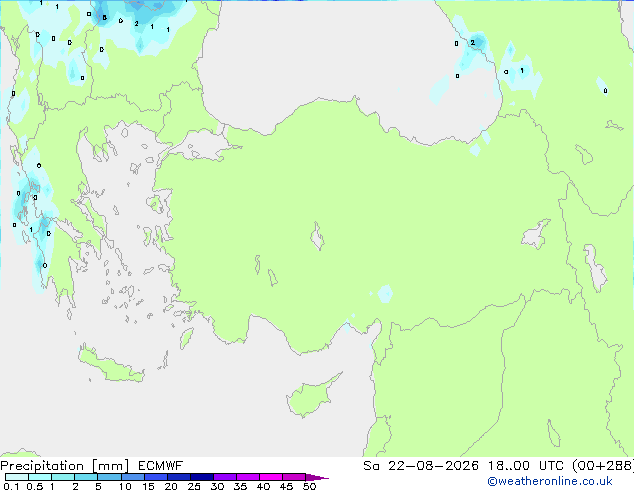Select the 5–10 mm legend color box
Viewport: 634px width, 490px height.
(x=110, y=477)
